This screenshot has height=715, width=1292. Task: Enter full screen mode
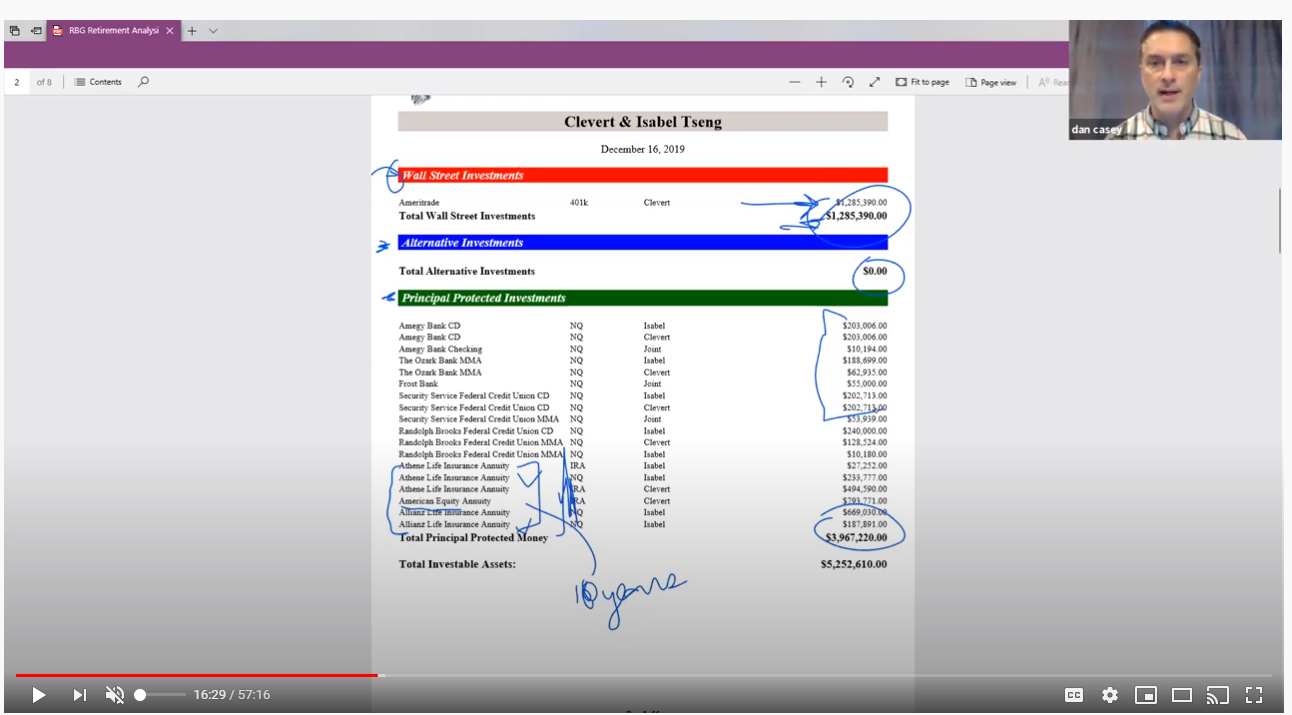pyautogui.click(x=1254, y=694)
